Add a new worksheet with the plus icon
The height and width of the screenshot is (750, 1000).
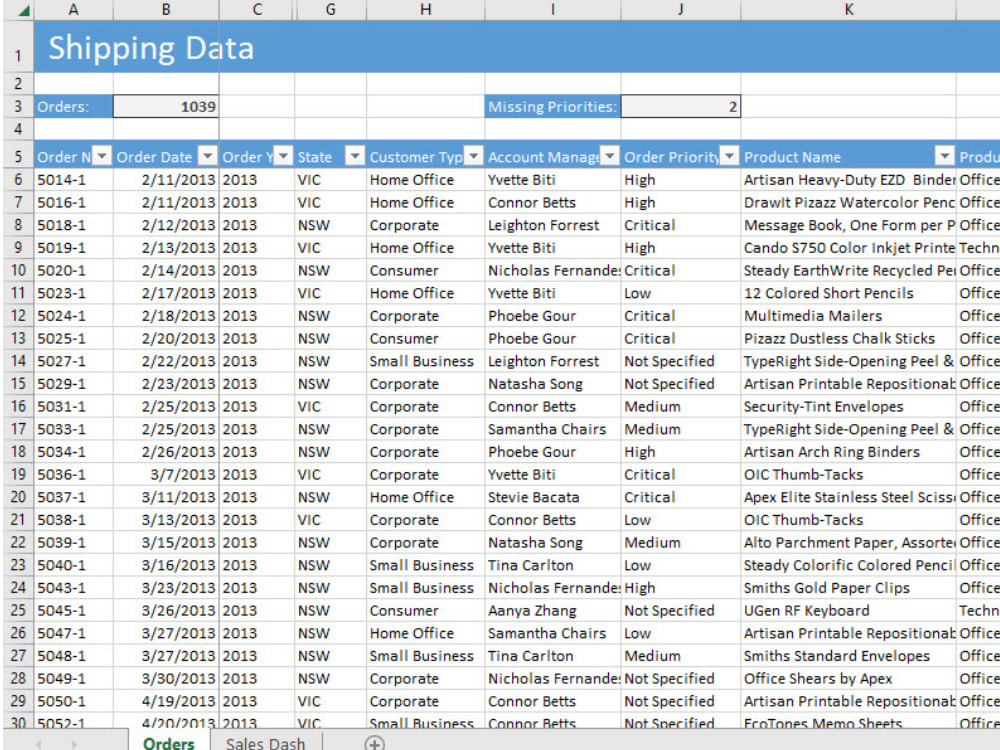click(374, 744)
